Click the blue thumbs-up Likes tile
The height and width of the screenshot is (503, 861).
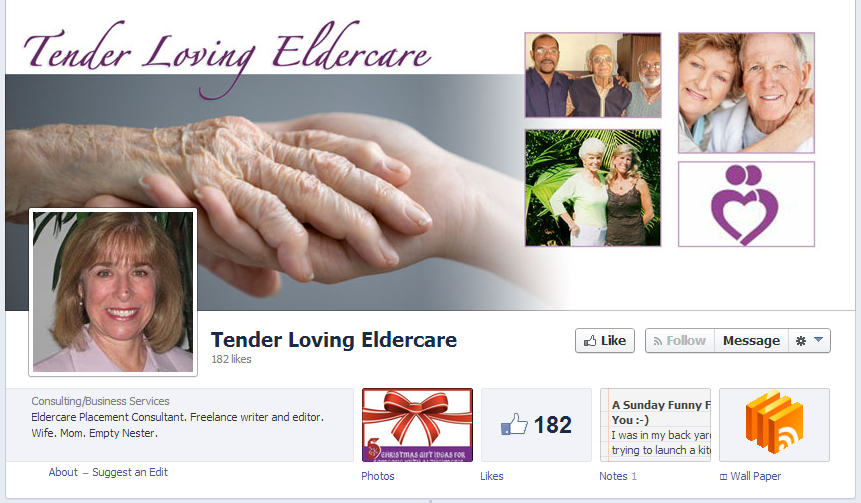536,425
